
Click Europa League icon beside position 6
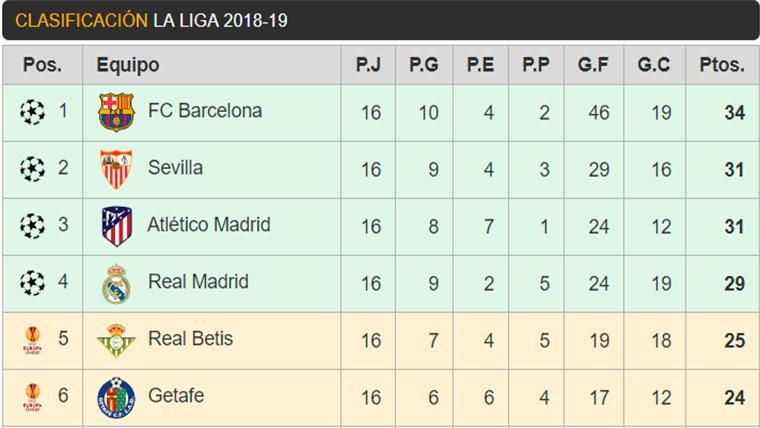[x=32, y=398]
